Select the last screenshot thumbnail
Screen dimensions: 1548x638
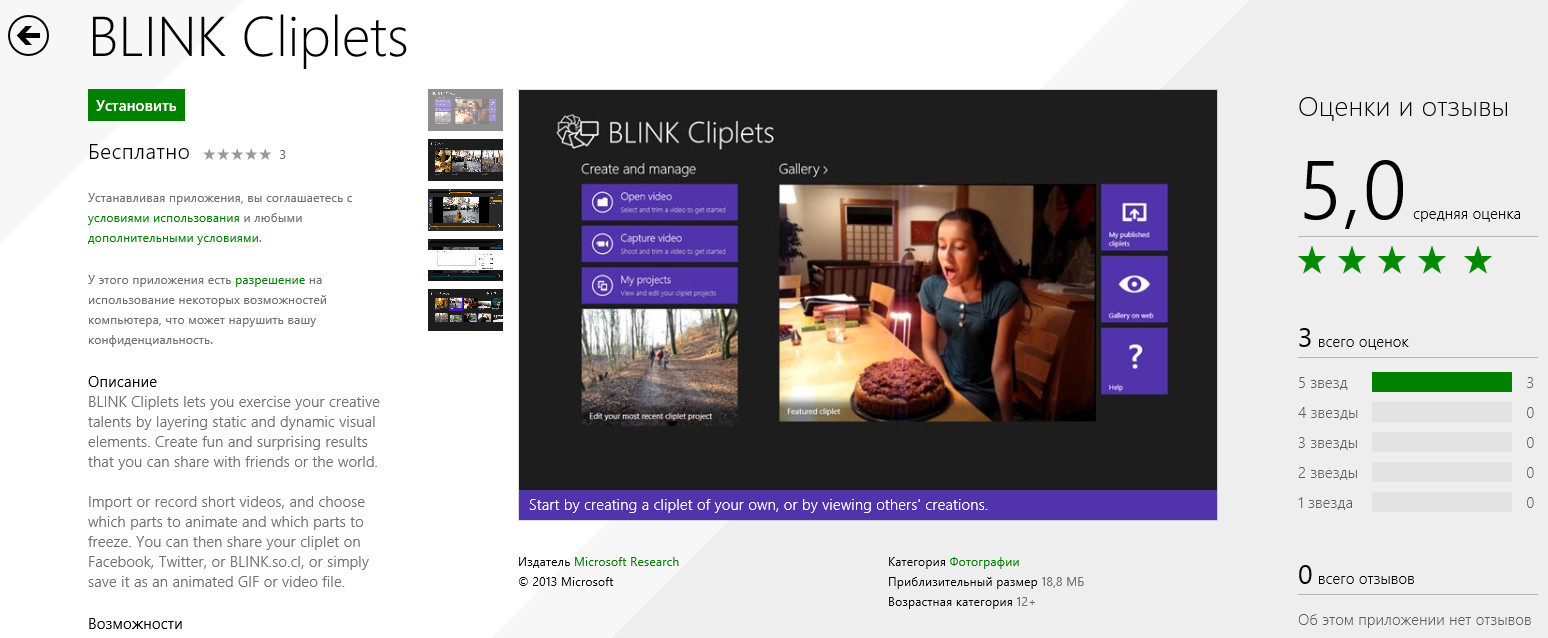click(465, 310)
